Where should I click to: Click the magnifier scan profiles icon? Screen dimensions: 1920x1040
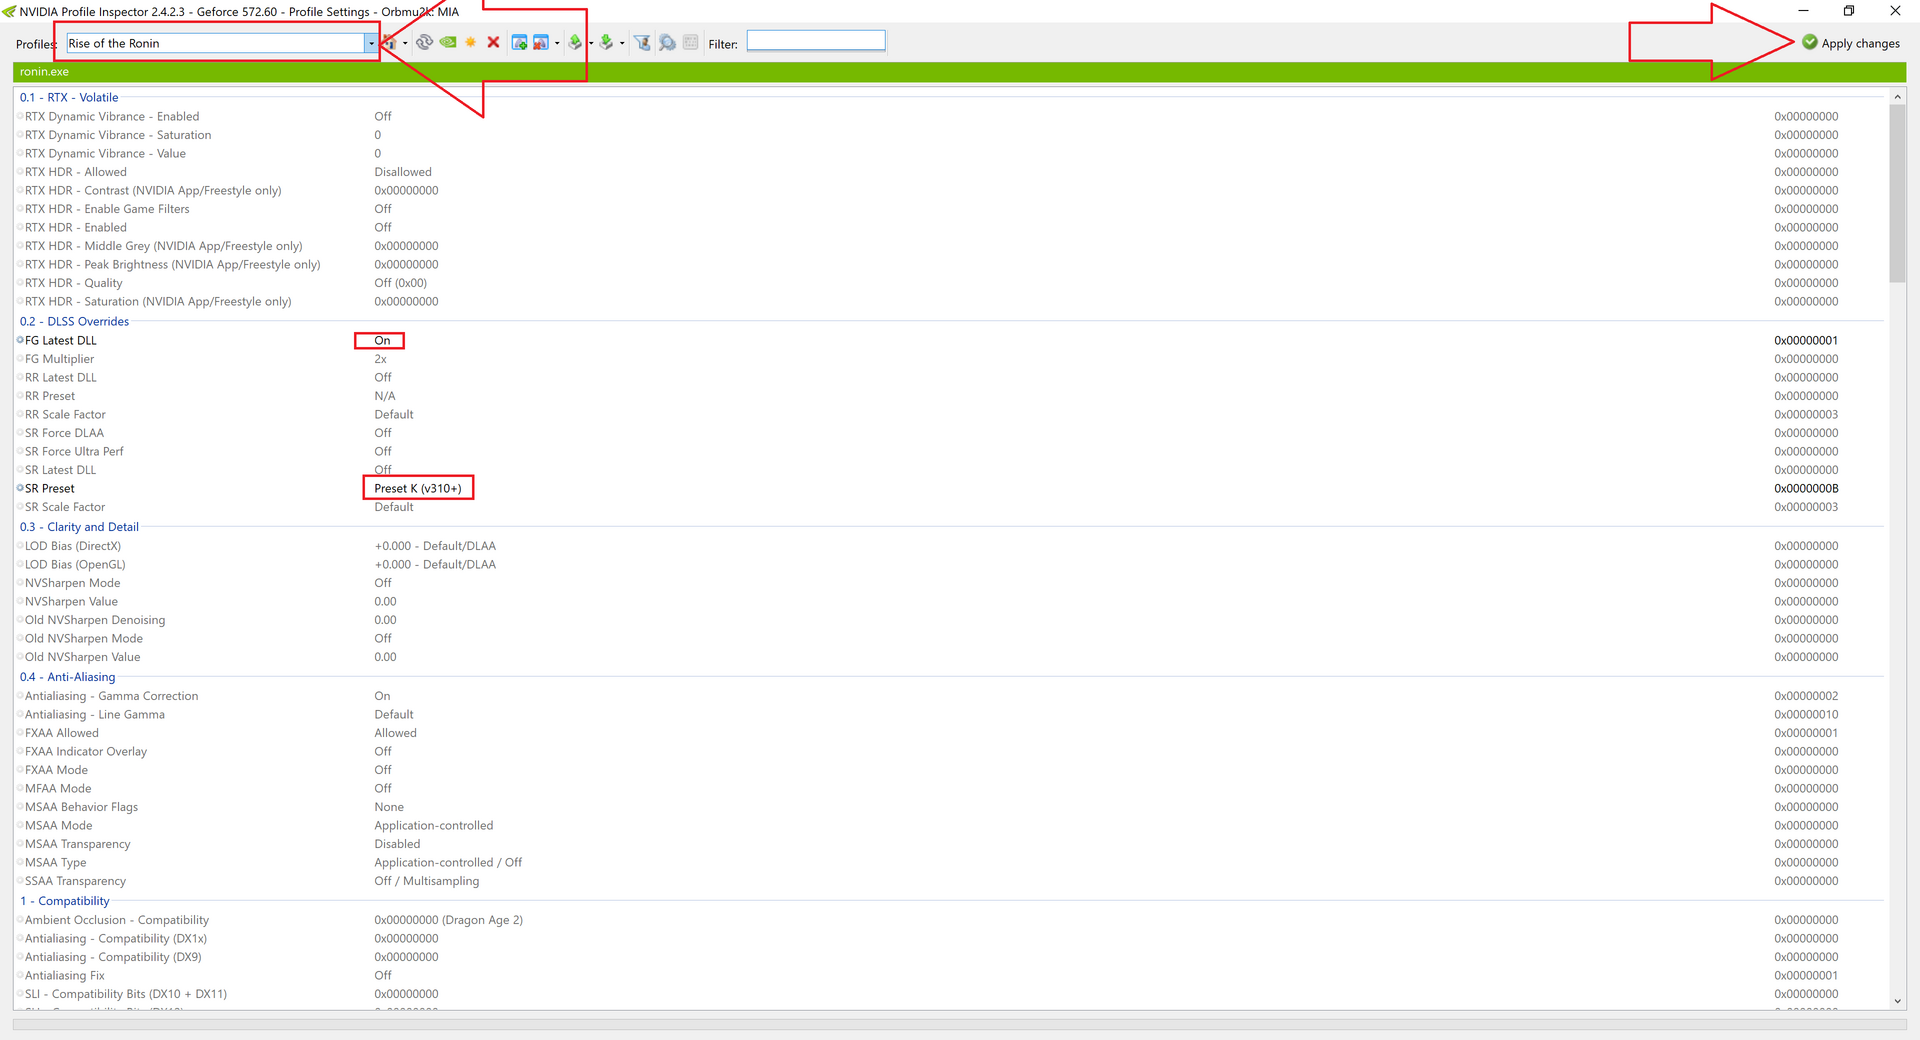click(x=667, y=42)
